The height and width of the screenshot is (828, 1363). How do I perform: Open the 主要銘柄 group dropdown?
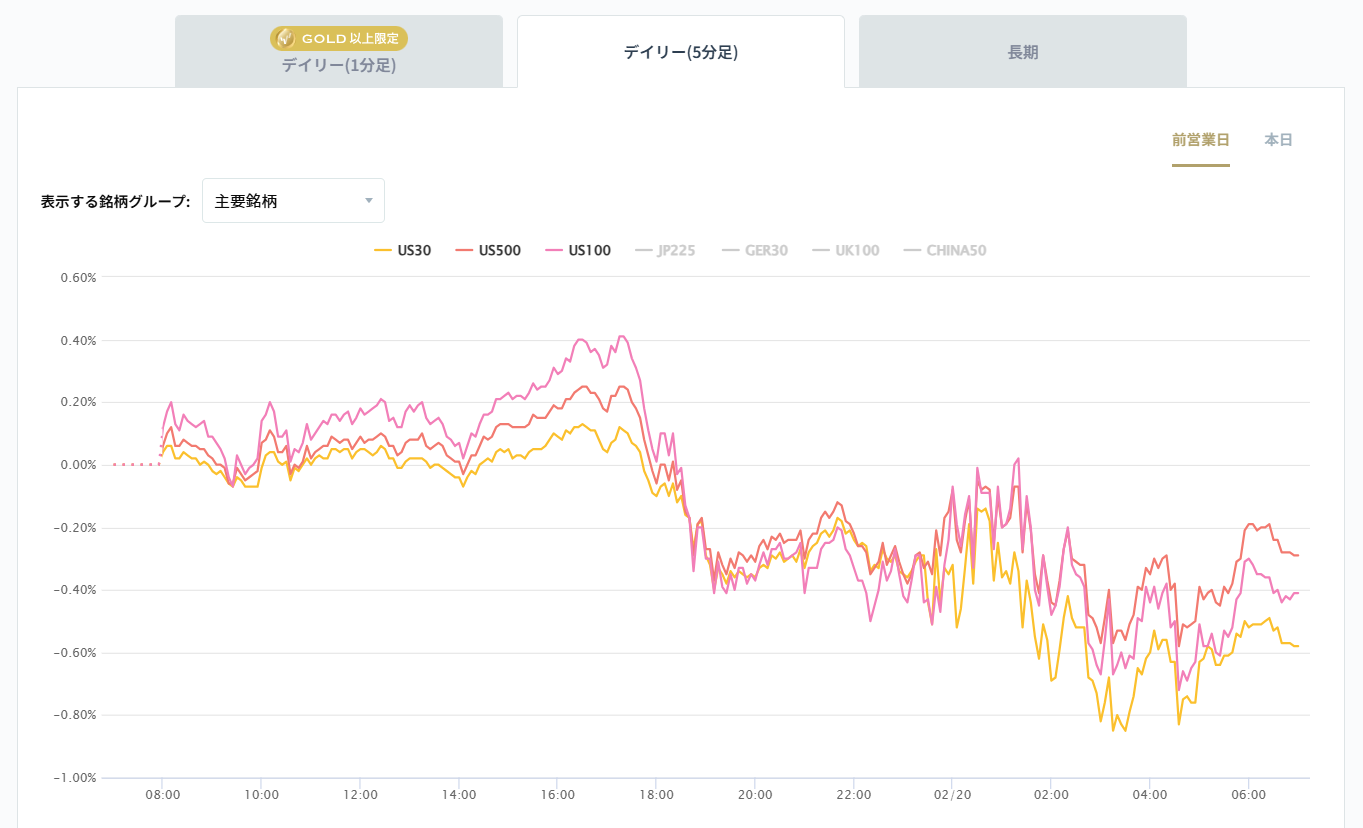pyautogui.click(x=293, y=201)
